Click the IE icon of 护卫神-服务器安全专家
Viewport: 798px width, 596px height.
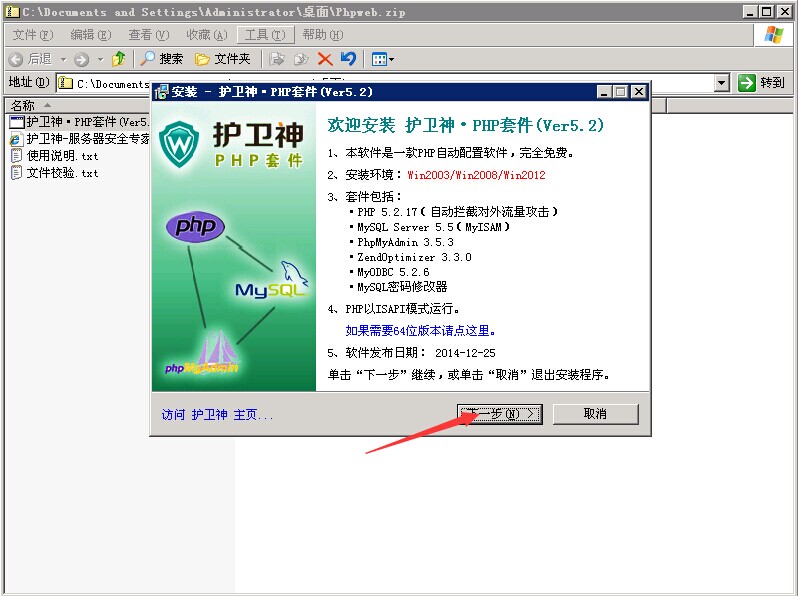tap(17, 139)
